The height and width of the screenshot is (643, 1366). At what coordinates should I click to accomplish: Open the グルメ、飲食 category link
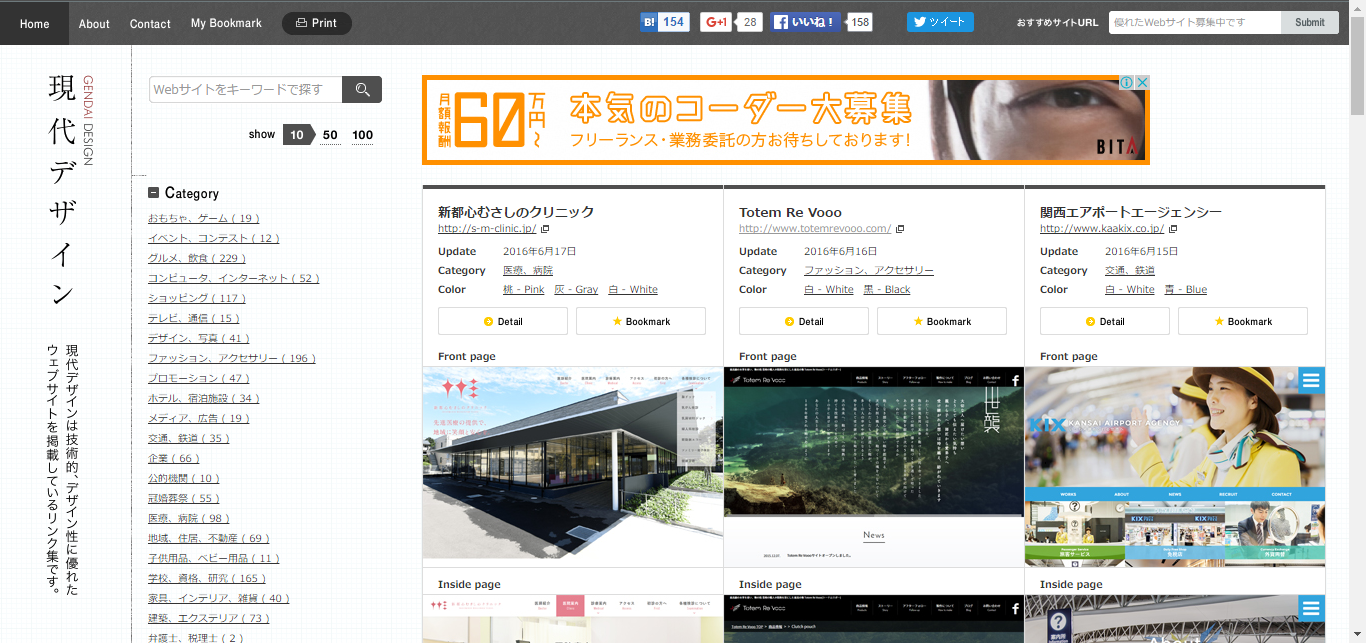pos(197,258)
